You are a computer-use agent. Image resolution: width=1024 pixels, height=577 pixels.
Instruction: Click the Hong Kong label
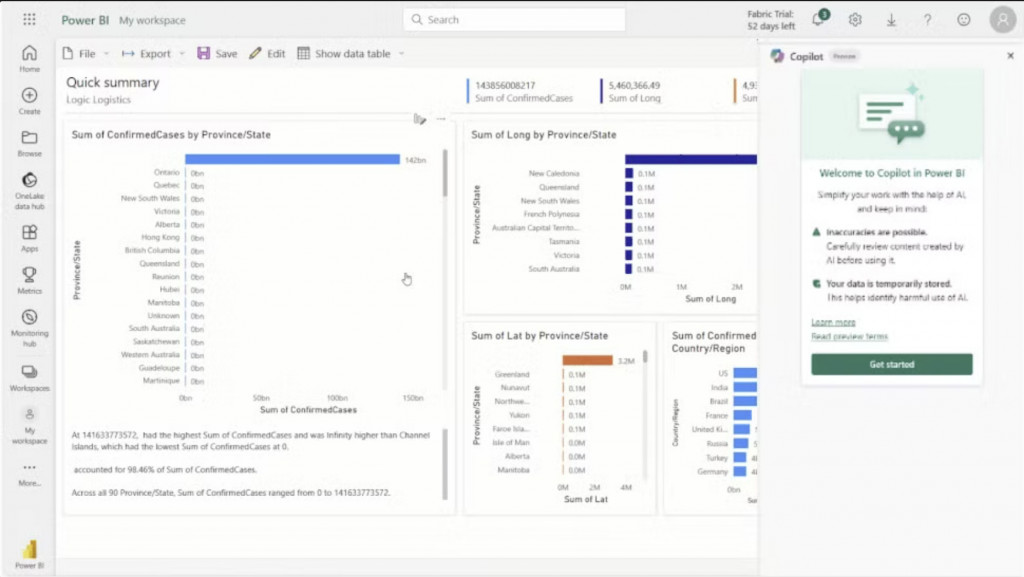pyautogui.click(x=160, y=238)
